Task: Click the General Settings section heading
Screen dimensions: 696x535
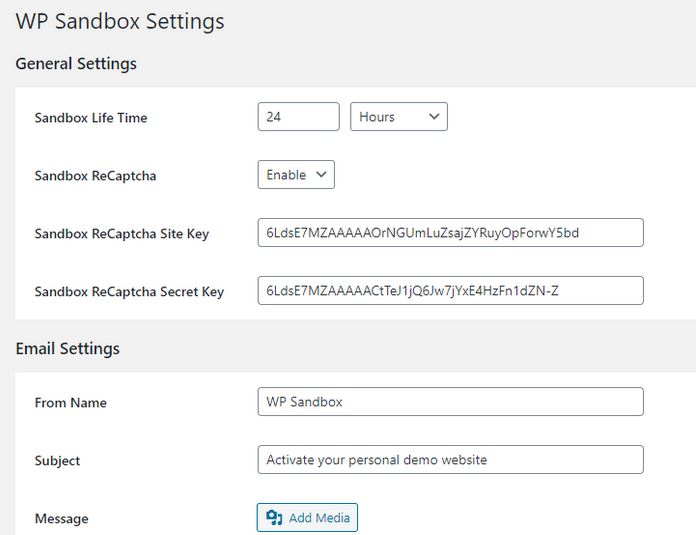Action: (76, 64)
